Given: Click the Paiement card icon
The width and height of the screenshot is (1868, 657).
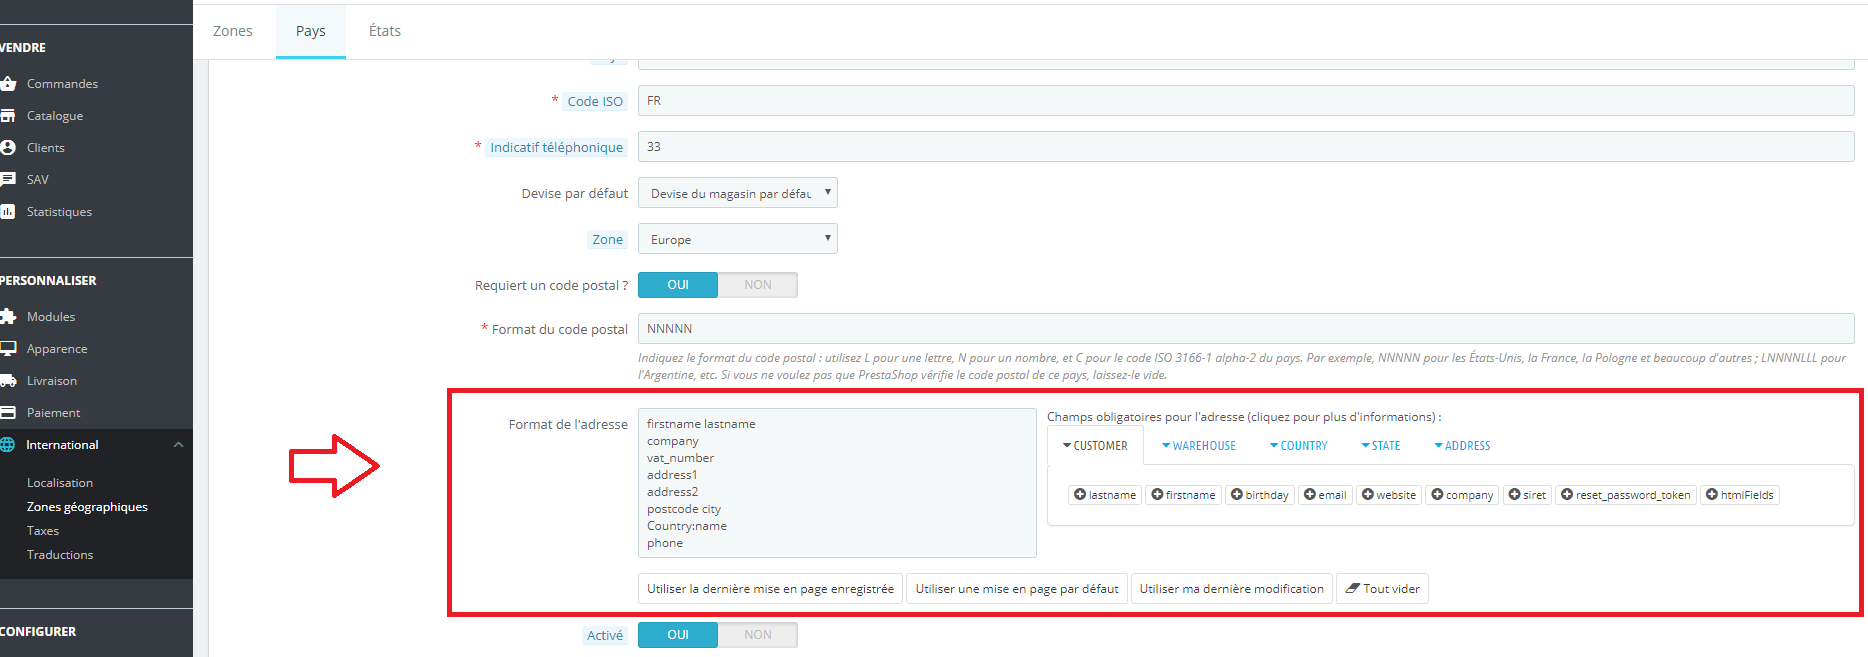Looking at the screenshot, I should (x=8, y=413).
